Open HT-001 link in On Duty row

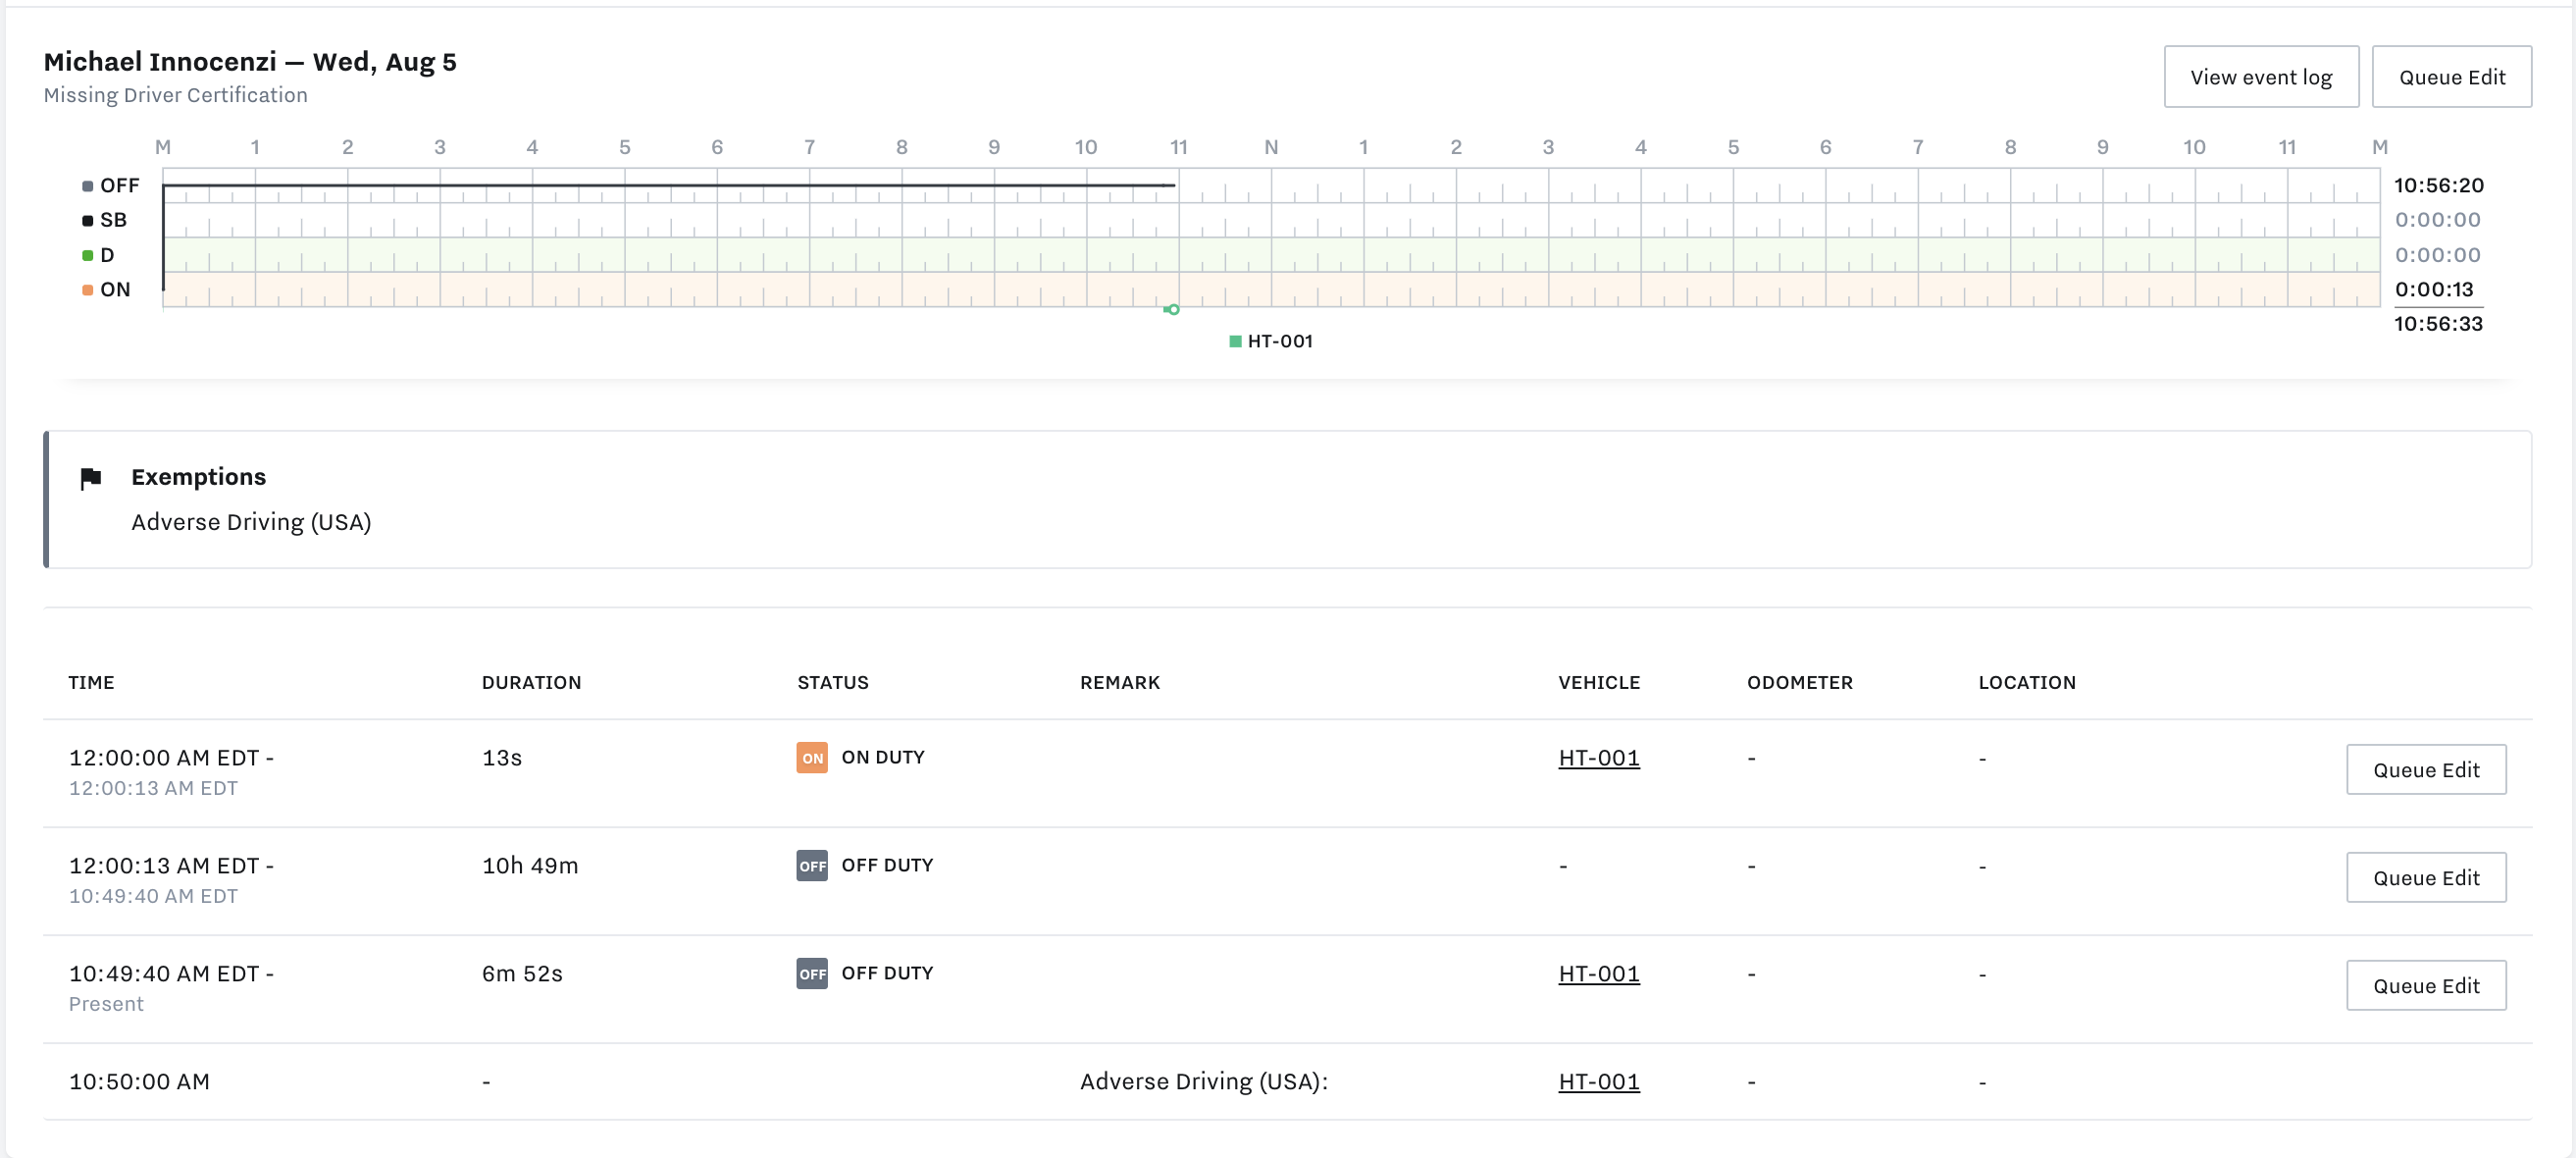coord(1598,758)
